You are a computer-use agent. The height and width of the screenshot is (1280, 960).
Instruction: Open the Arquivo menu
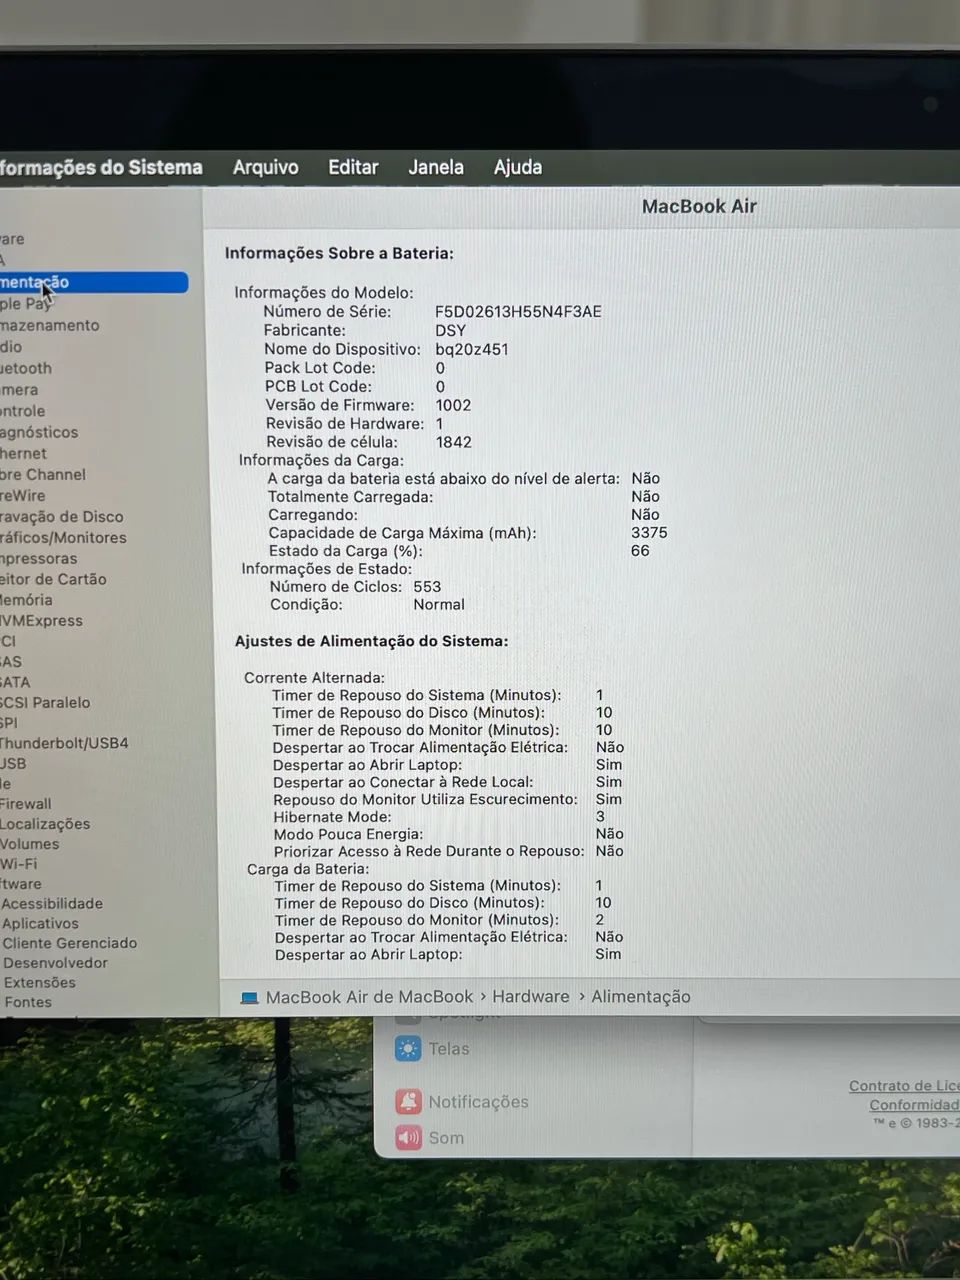(x=265, y=167)
